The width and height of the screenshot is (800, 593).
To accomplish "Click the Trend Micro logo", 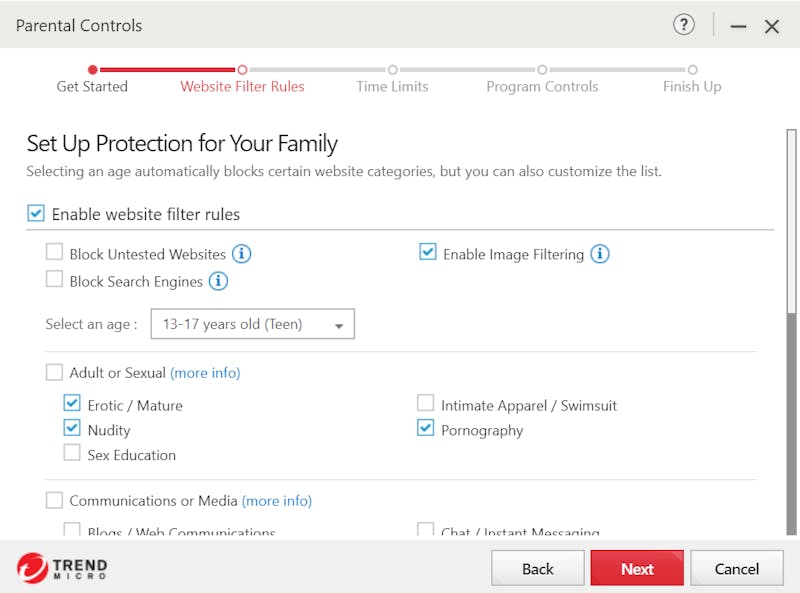I will (62, 567).
